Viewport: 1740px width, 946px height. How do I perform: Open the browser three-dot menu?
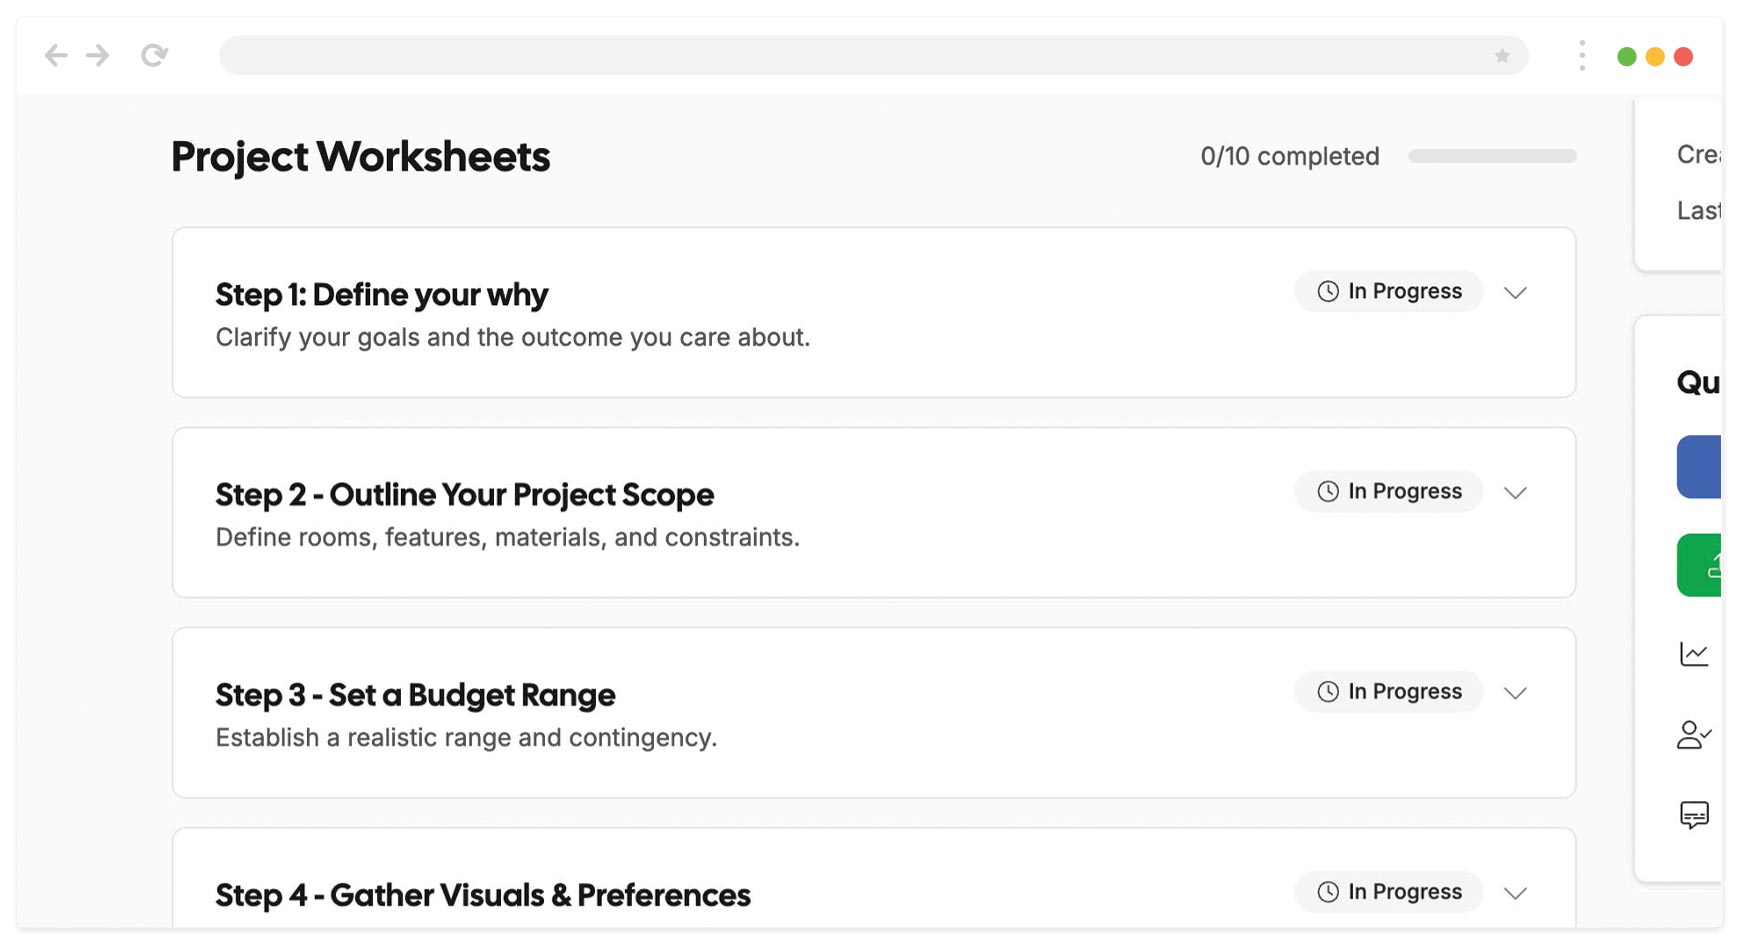[x=1582, y=56]
